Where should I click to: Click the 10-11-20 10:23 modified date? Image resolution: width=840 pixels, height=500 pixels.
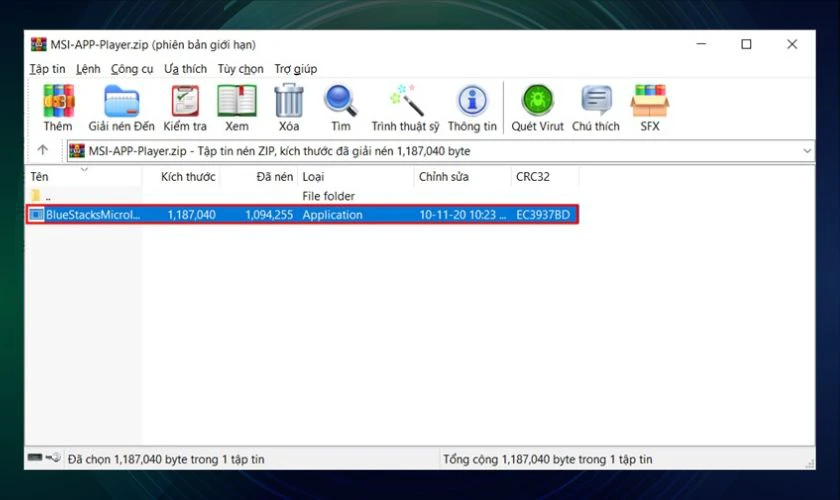coord(462,215)
